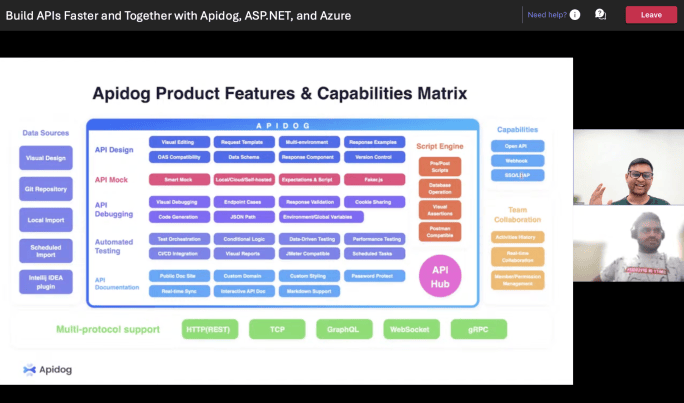Screen dimensions: 684x403
Task: Open the Need help? link
Action: [547, 15]
